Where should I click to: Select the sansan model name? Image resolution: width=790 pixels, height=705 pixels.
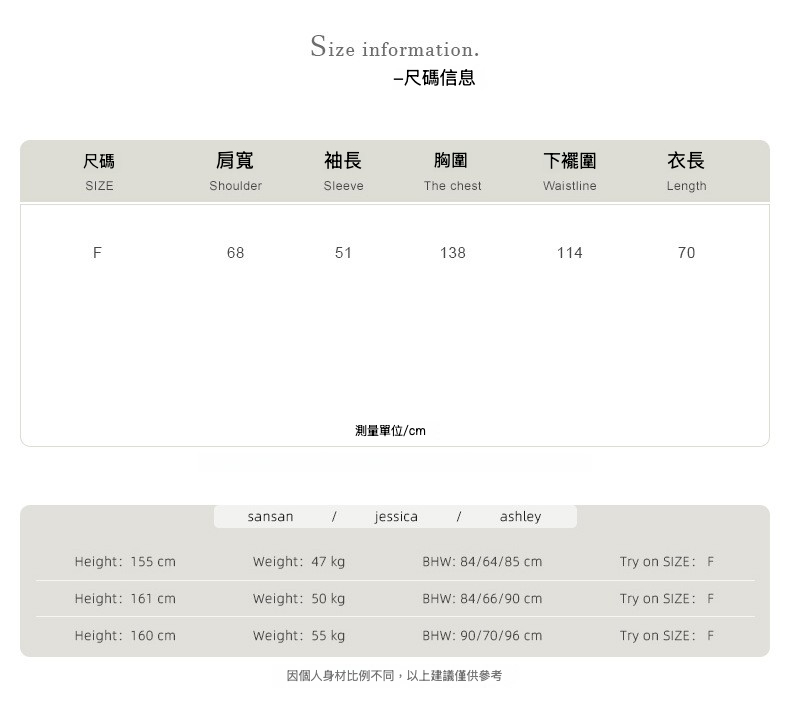pos(270,517)
